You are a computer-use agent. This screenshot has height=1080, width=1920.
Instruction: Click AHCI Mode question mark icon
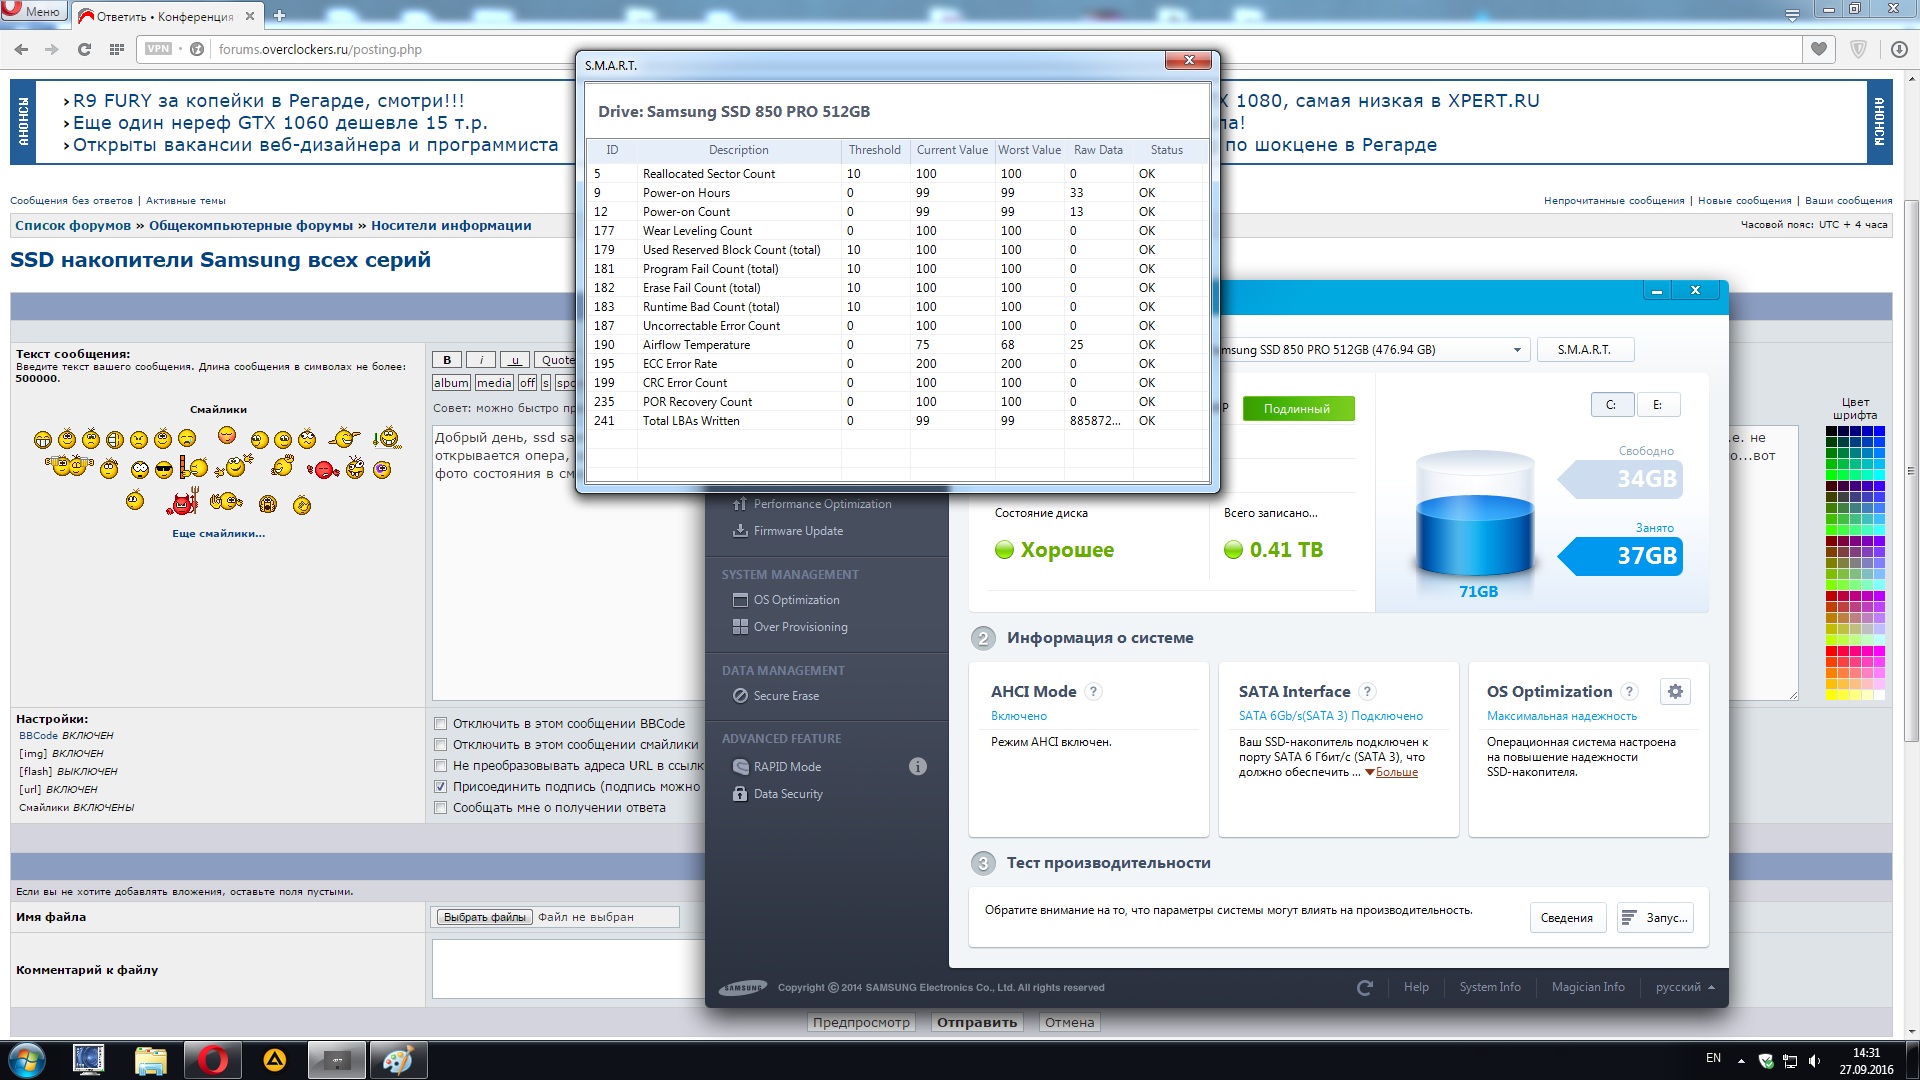pyautogui.click(x=1093, y=691)
